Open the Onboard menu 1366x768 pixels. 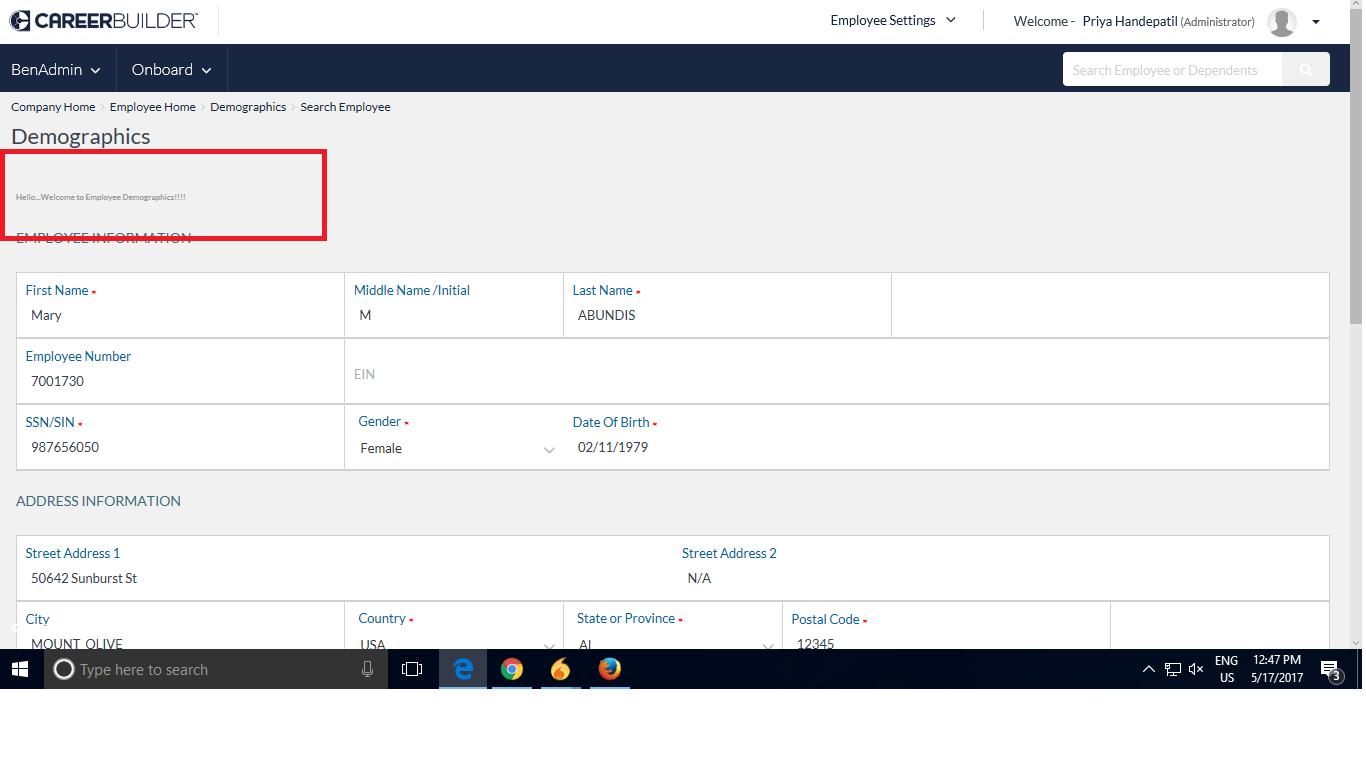tap(172, 70)
